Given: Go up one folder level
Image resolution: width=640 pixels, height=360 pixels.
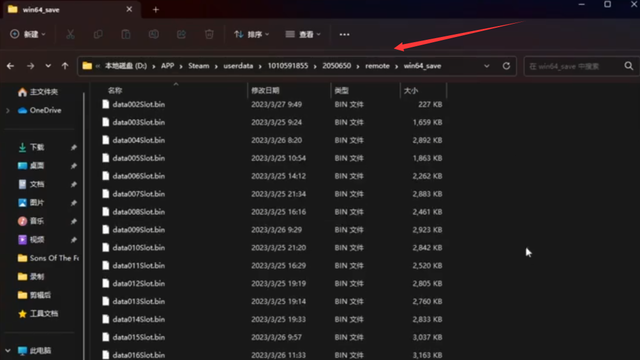Looking at the screenshot, I should [65, 66].
